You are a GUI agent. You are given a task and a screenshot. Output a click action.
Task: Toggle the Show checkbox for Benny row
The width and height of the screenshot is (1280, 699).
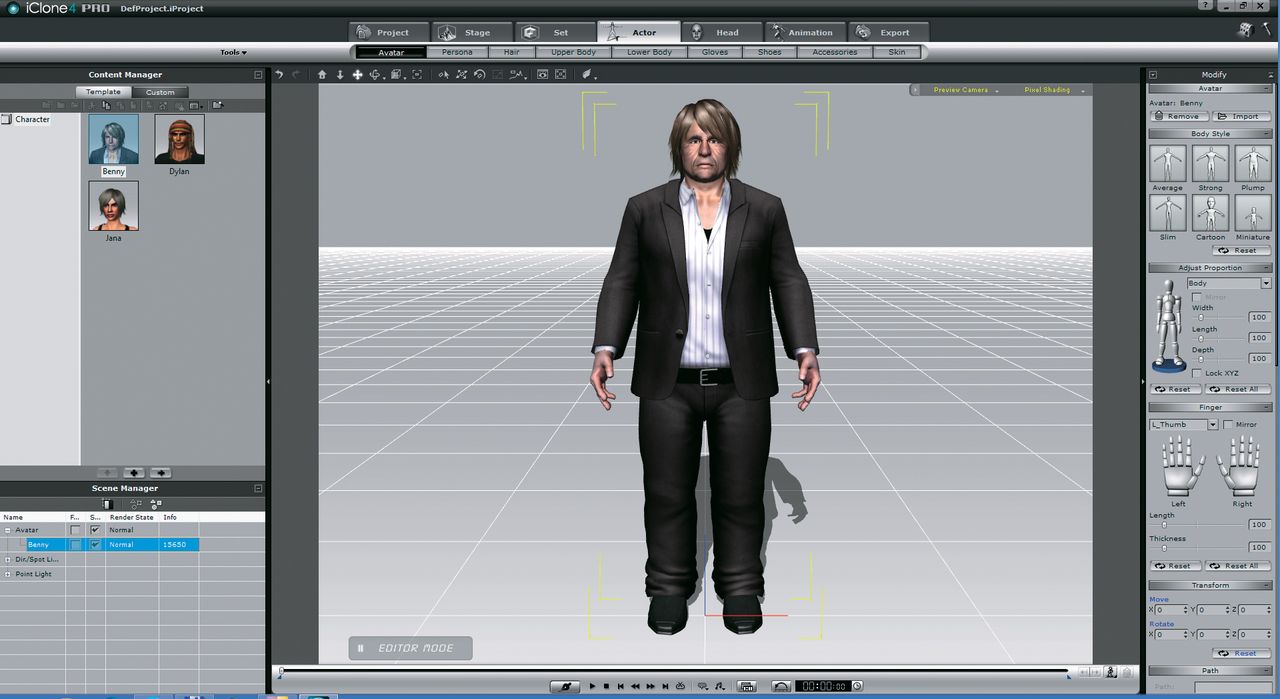click(95, 545)
